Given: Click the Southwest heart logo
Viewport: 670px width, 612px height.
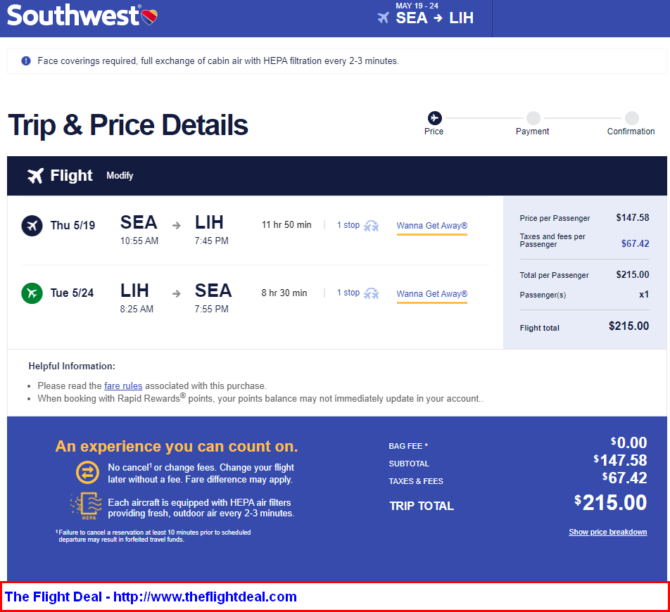Looking at the screenshot, I should click(150, 17).
